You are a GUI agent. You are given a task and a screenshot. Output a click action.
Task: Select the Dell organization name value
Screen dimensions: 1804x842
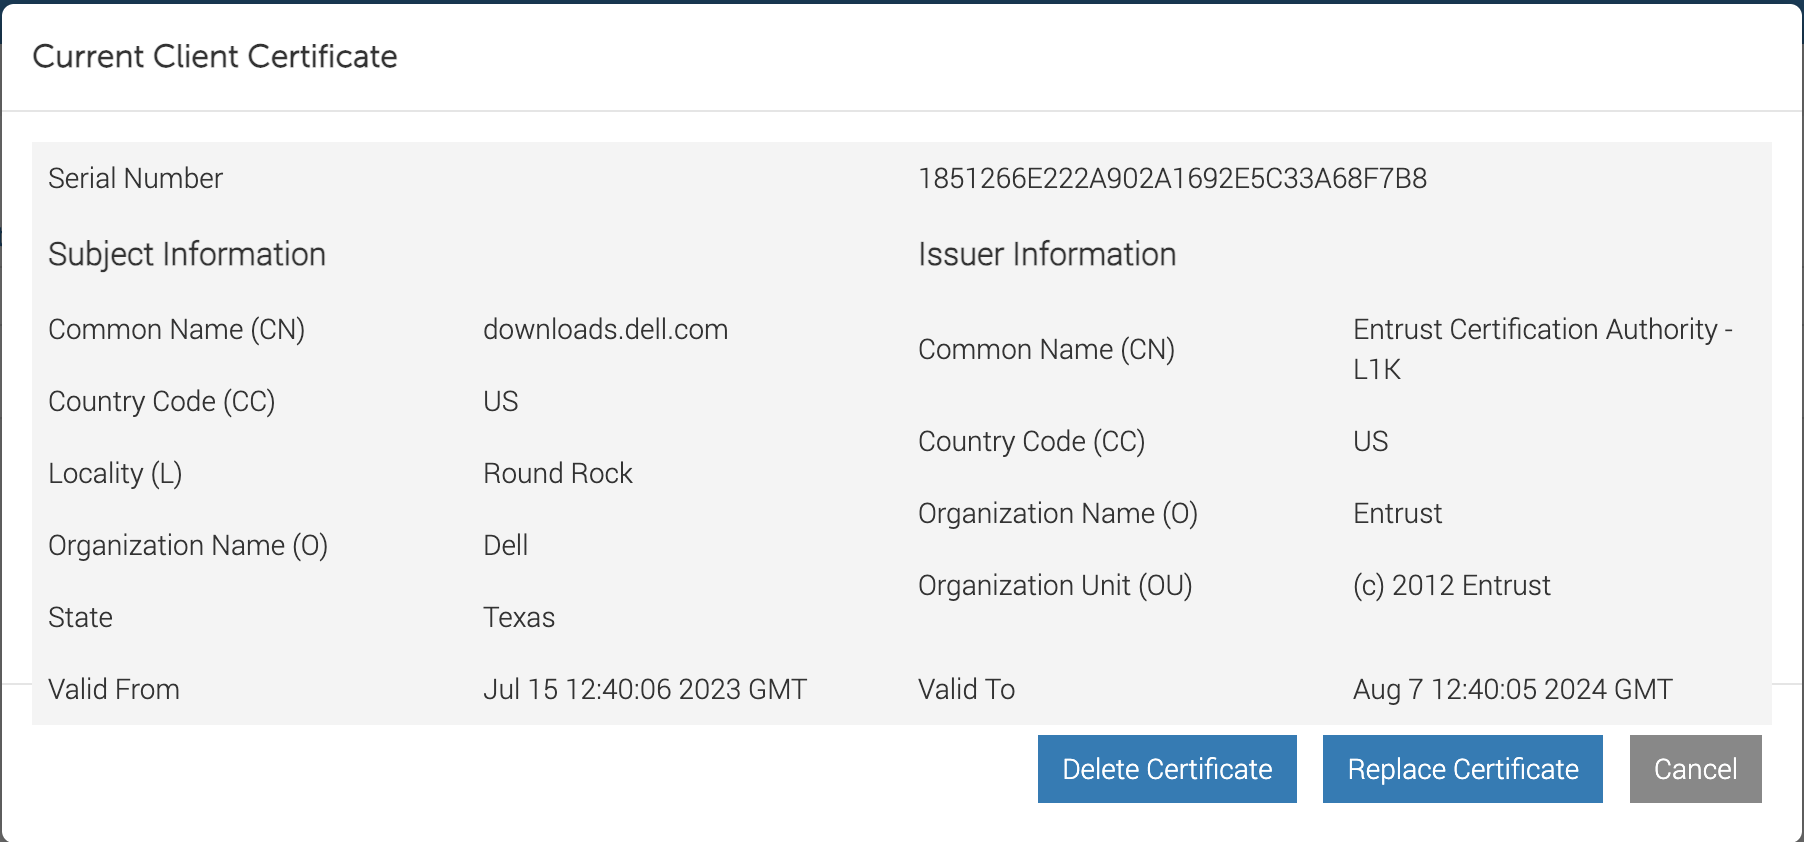[505, 546]
